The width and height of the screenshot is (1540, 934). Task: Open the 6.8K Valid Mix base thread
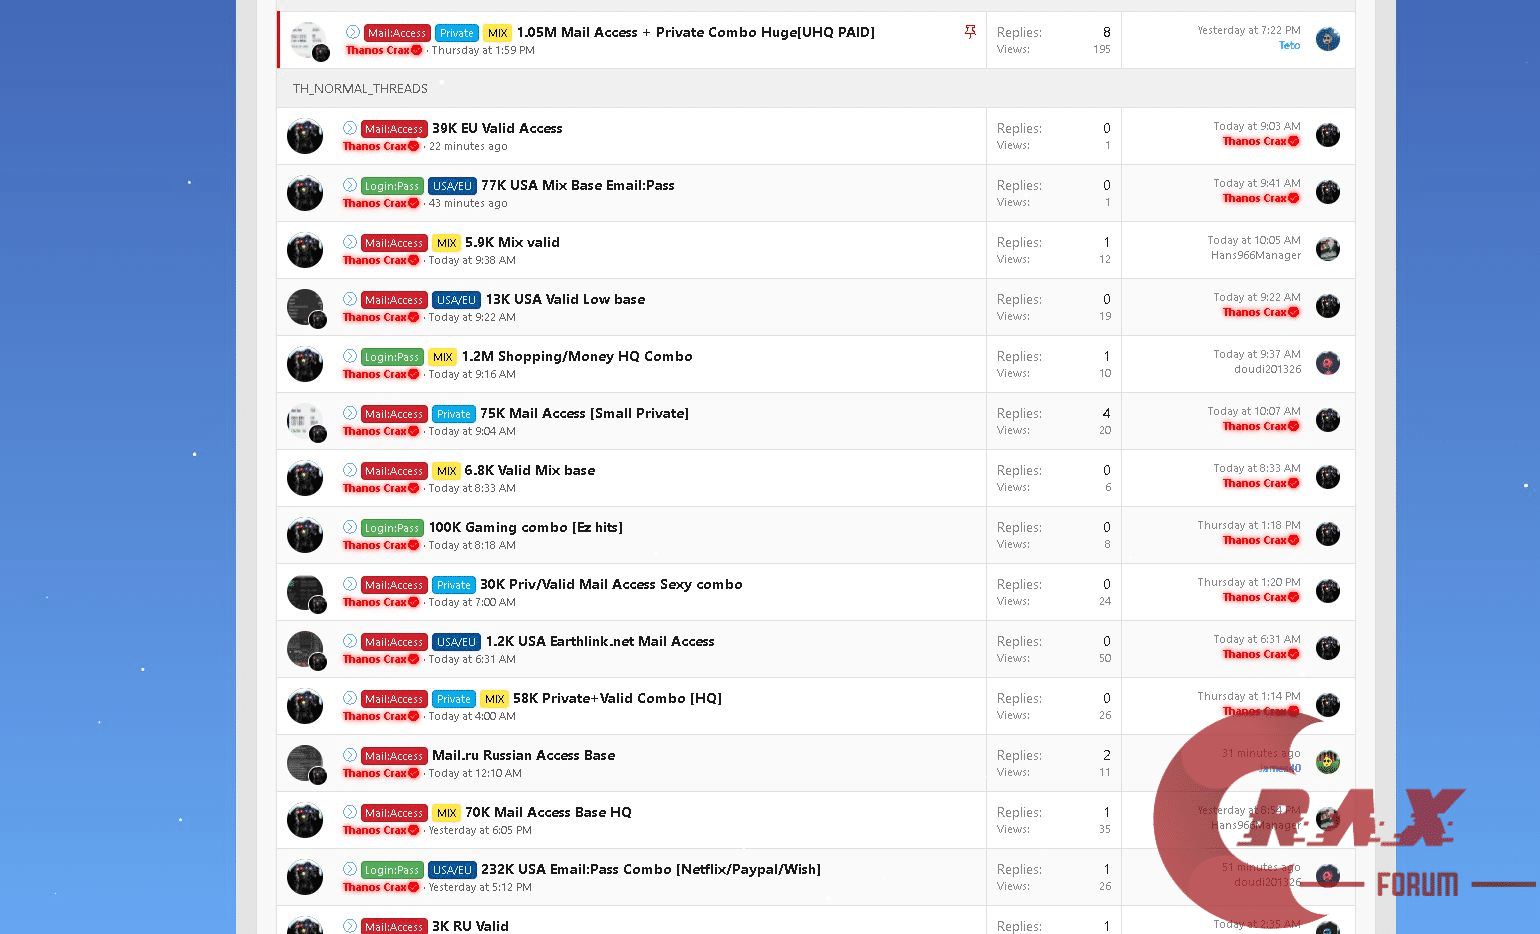(x=530, y=470)
